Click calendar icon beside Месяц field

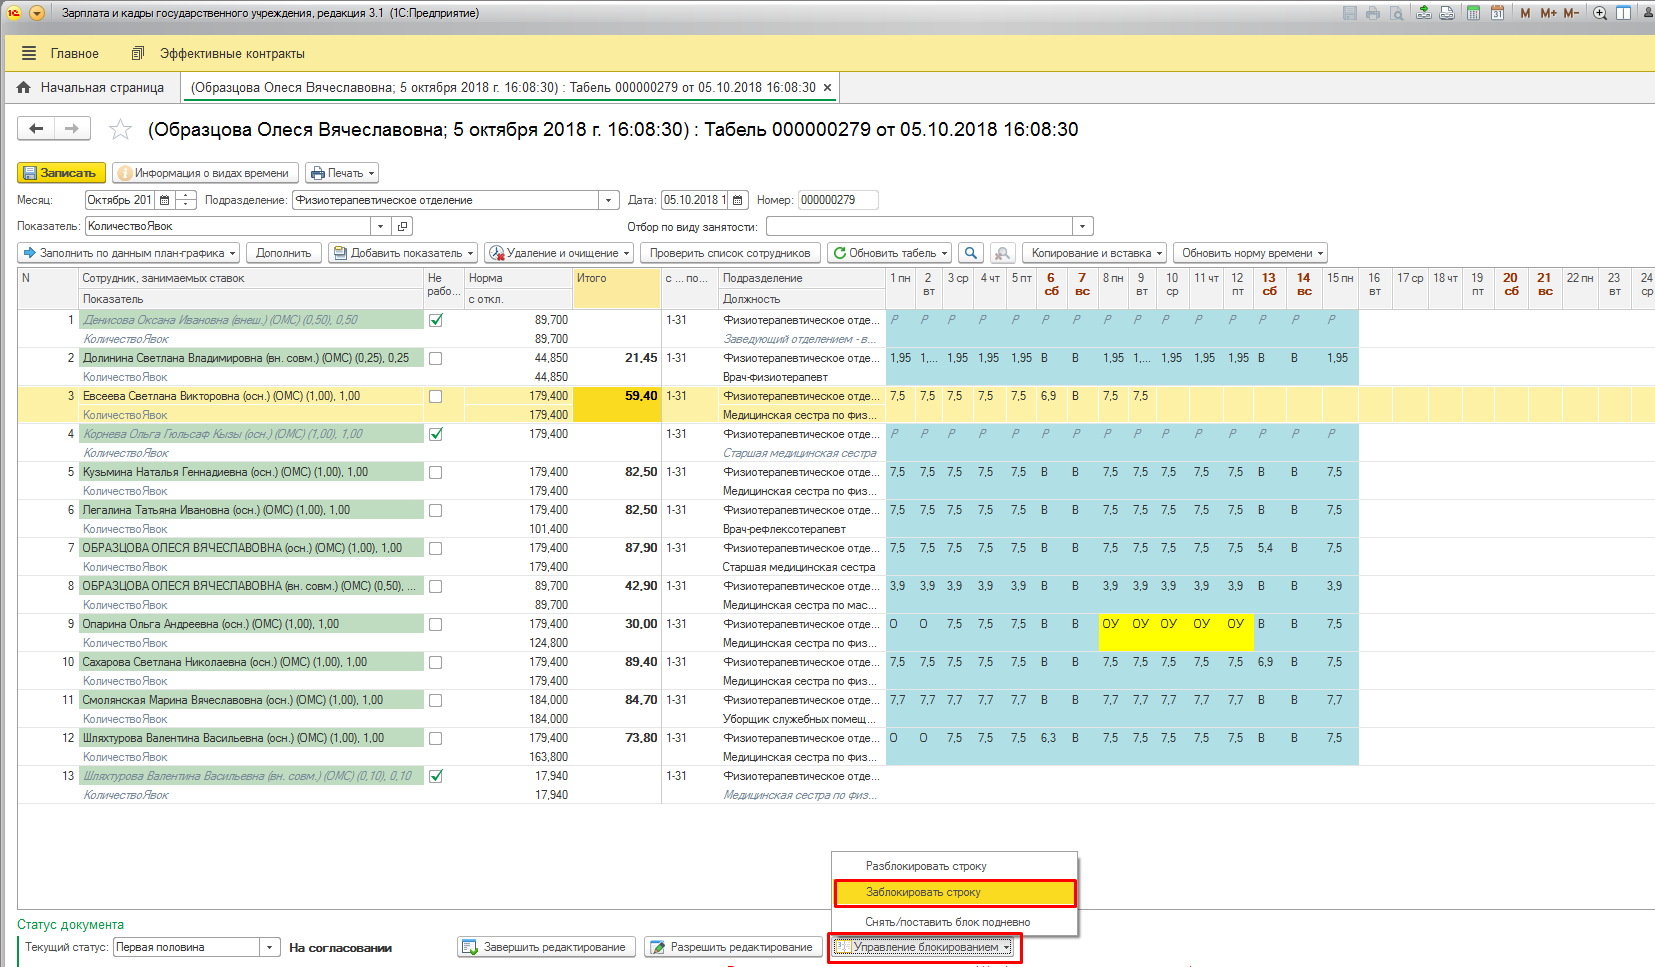pos(165,200)
